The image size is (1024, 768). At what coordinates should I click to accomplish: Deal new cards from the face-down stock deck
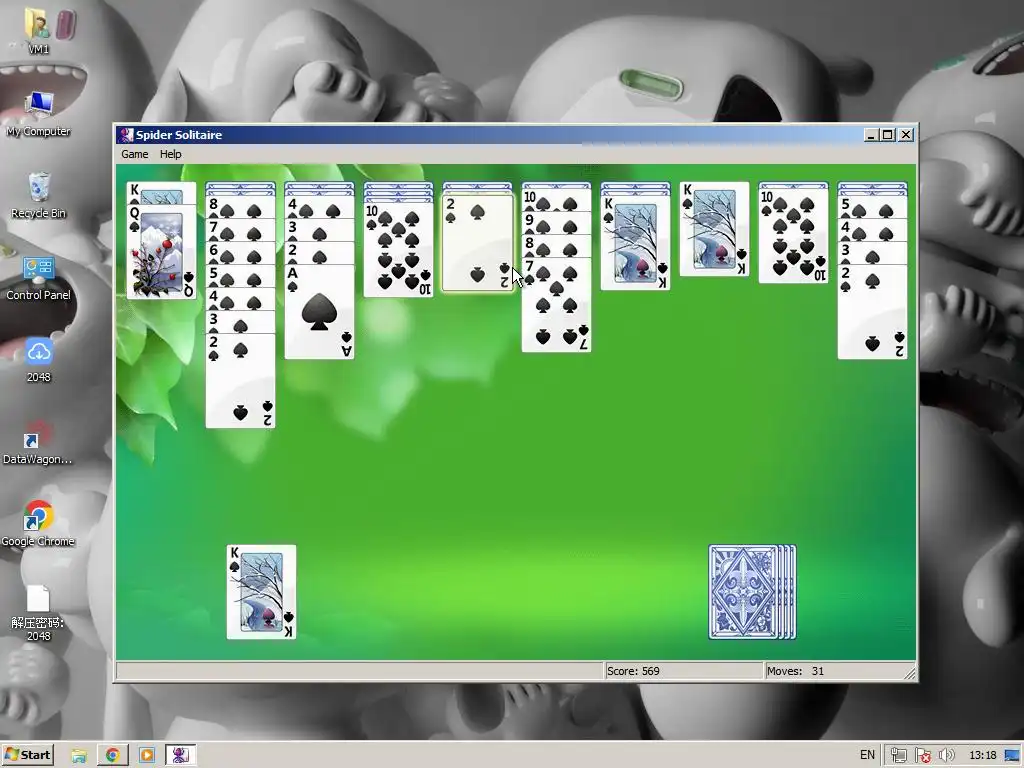[x=752, y=592]
